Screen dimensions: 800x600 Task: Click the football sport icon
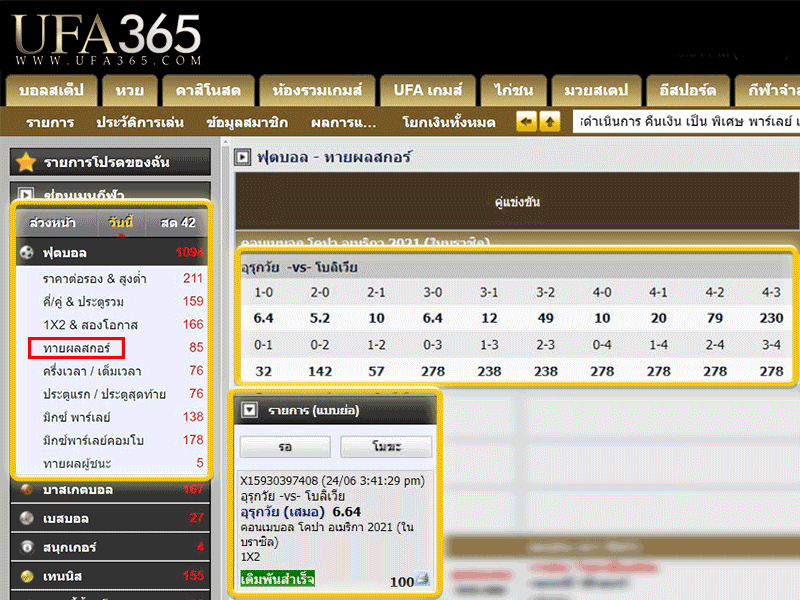[x=27, y=253]
